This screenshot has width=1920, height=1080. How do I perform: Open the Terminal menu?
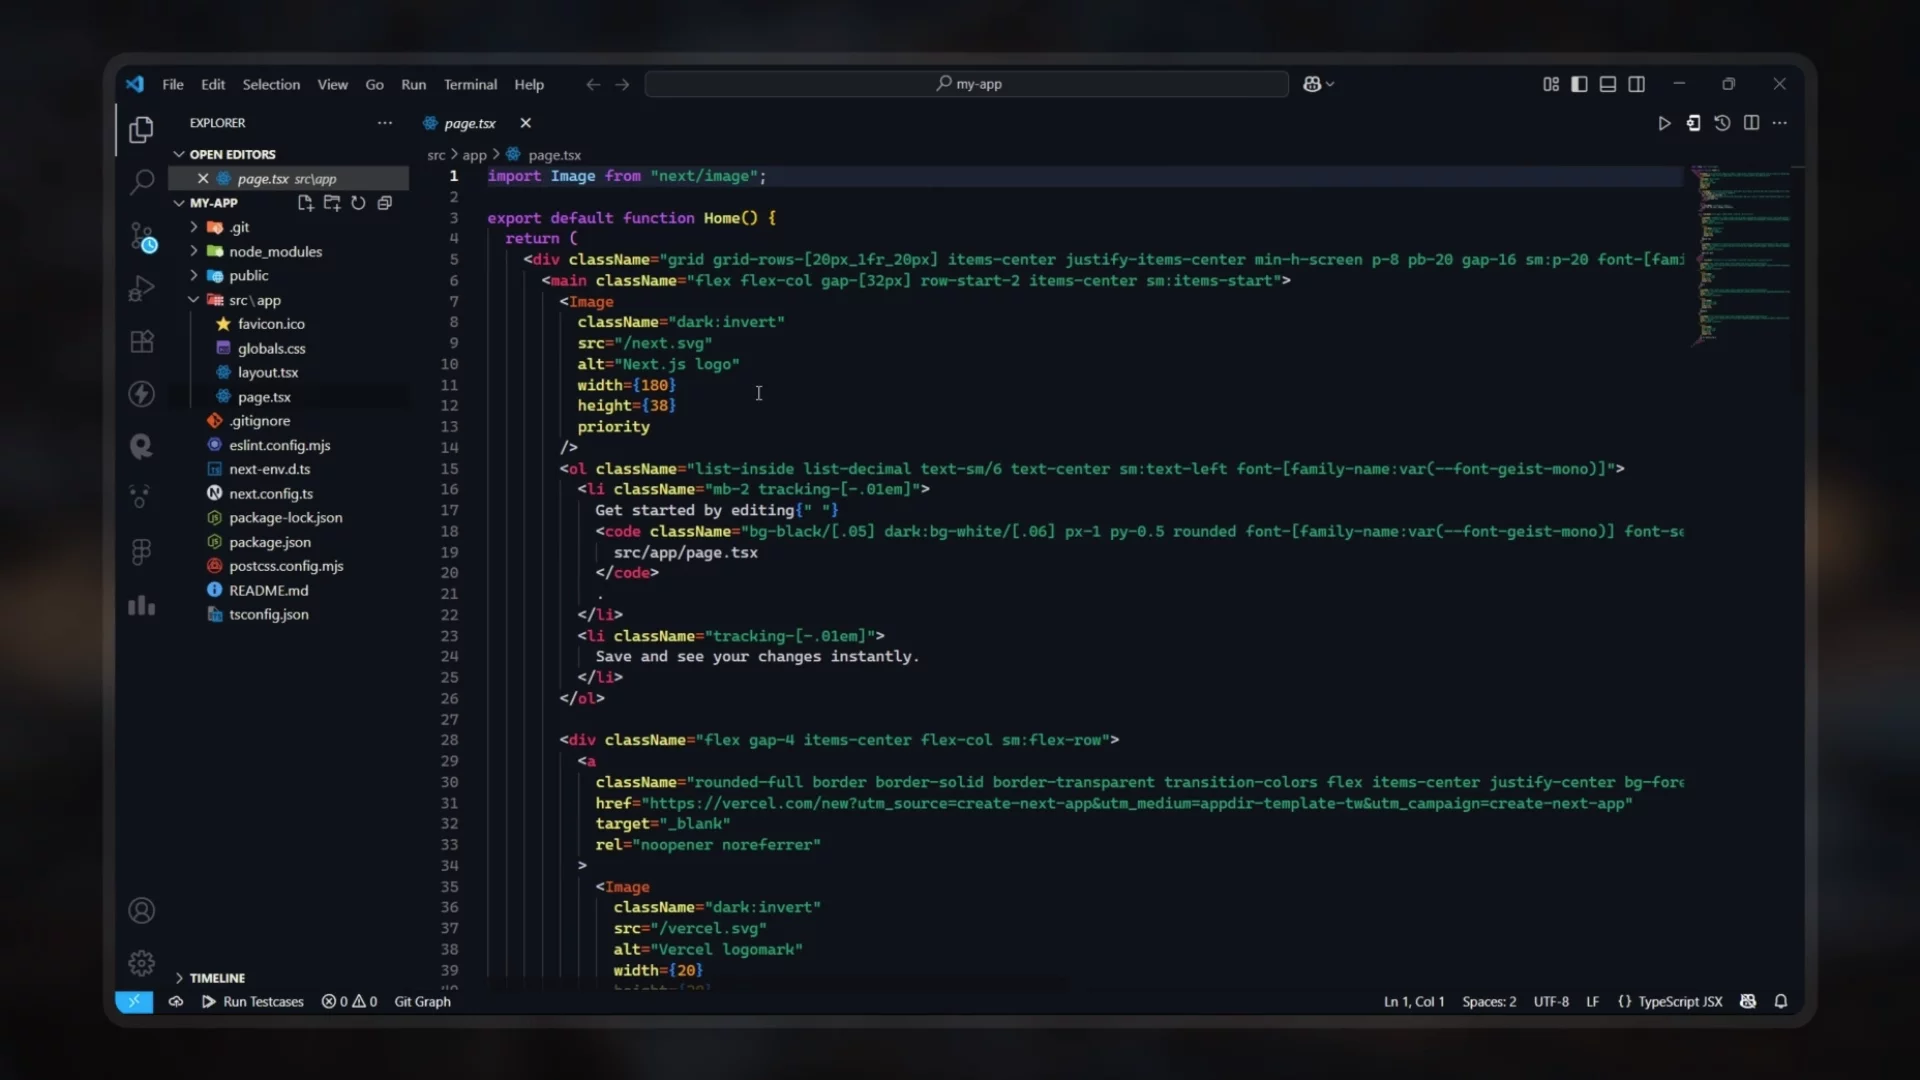tap(470, 84)
